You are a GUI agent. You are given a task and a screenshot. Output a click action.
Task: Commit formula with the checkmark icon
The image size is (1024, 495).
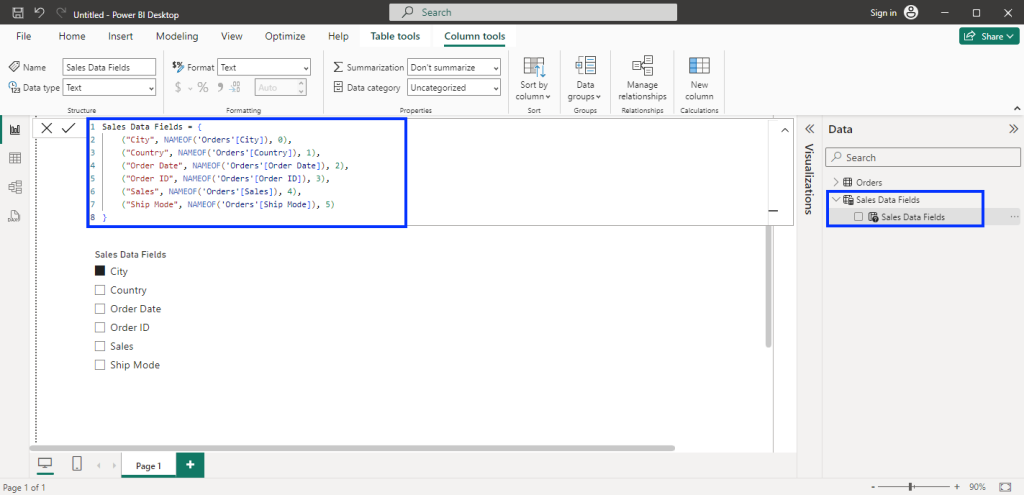(x=69, y=128)
